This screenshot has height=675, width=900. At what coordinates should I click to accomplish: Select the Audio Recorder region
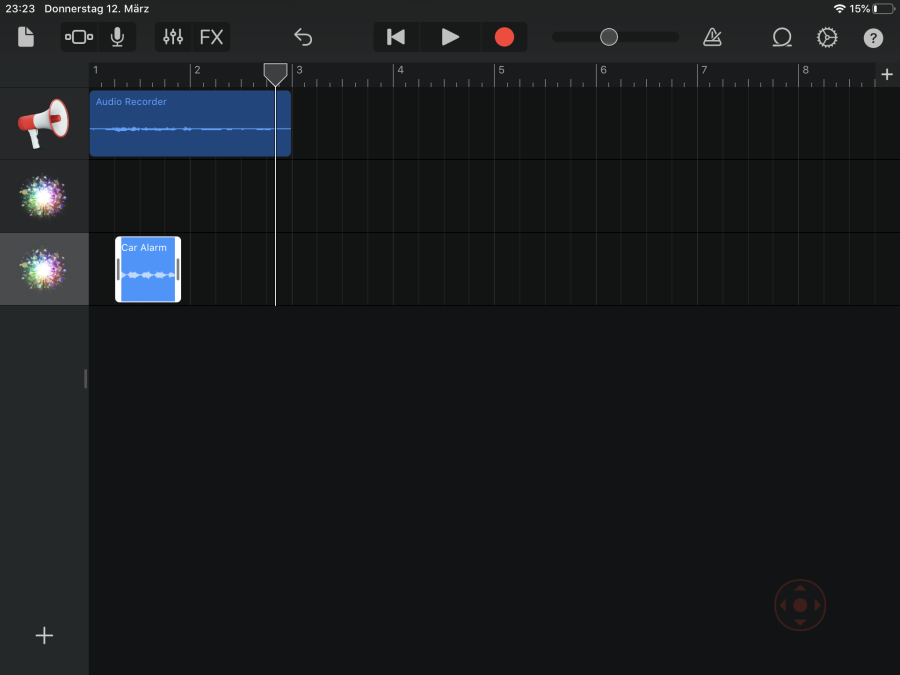click(x=190, y=124)
